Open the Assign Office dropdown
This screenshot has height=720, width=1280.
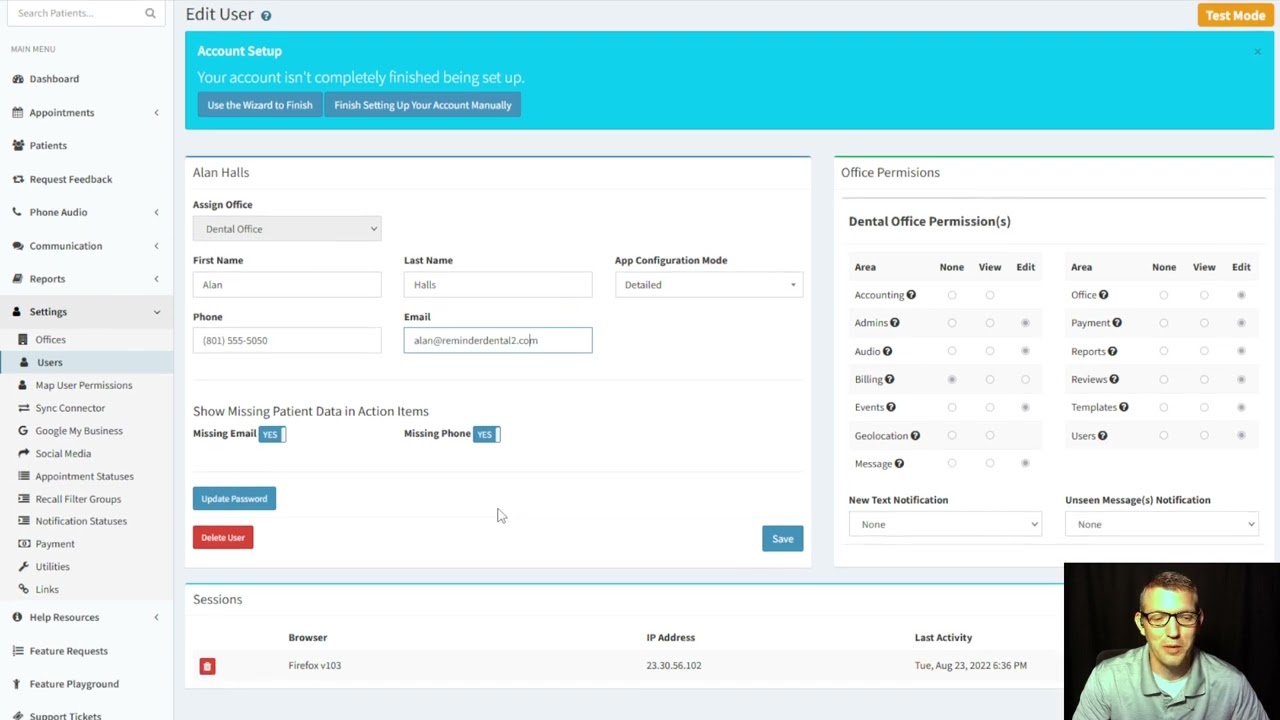pos(287,229)
